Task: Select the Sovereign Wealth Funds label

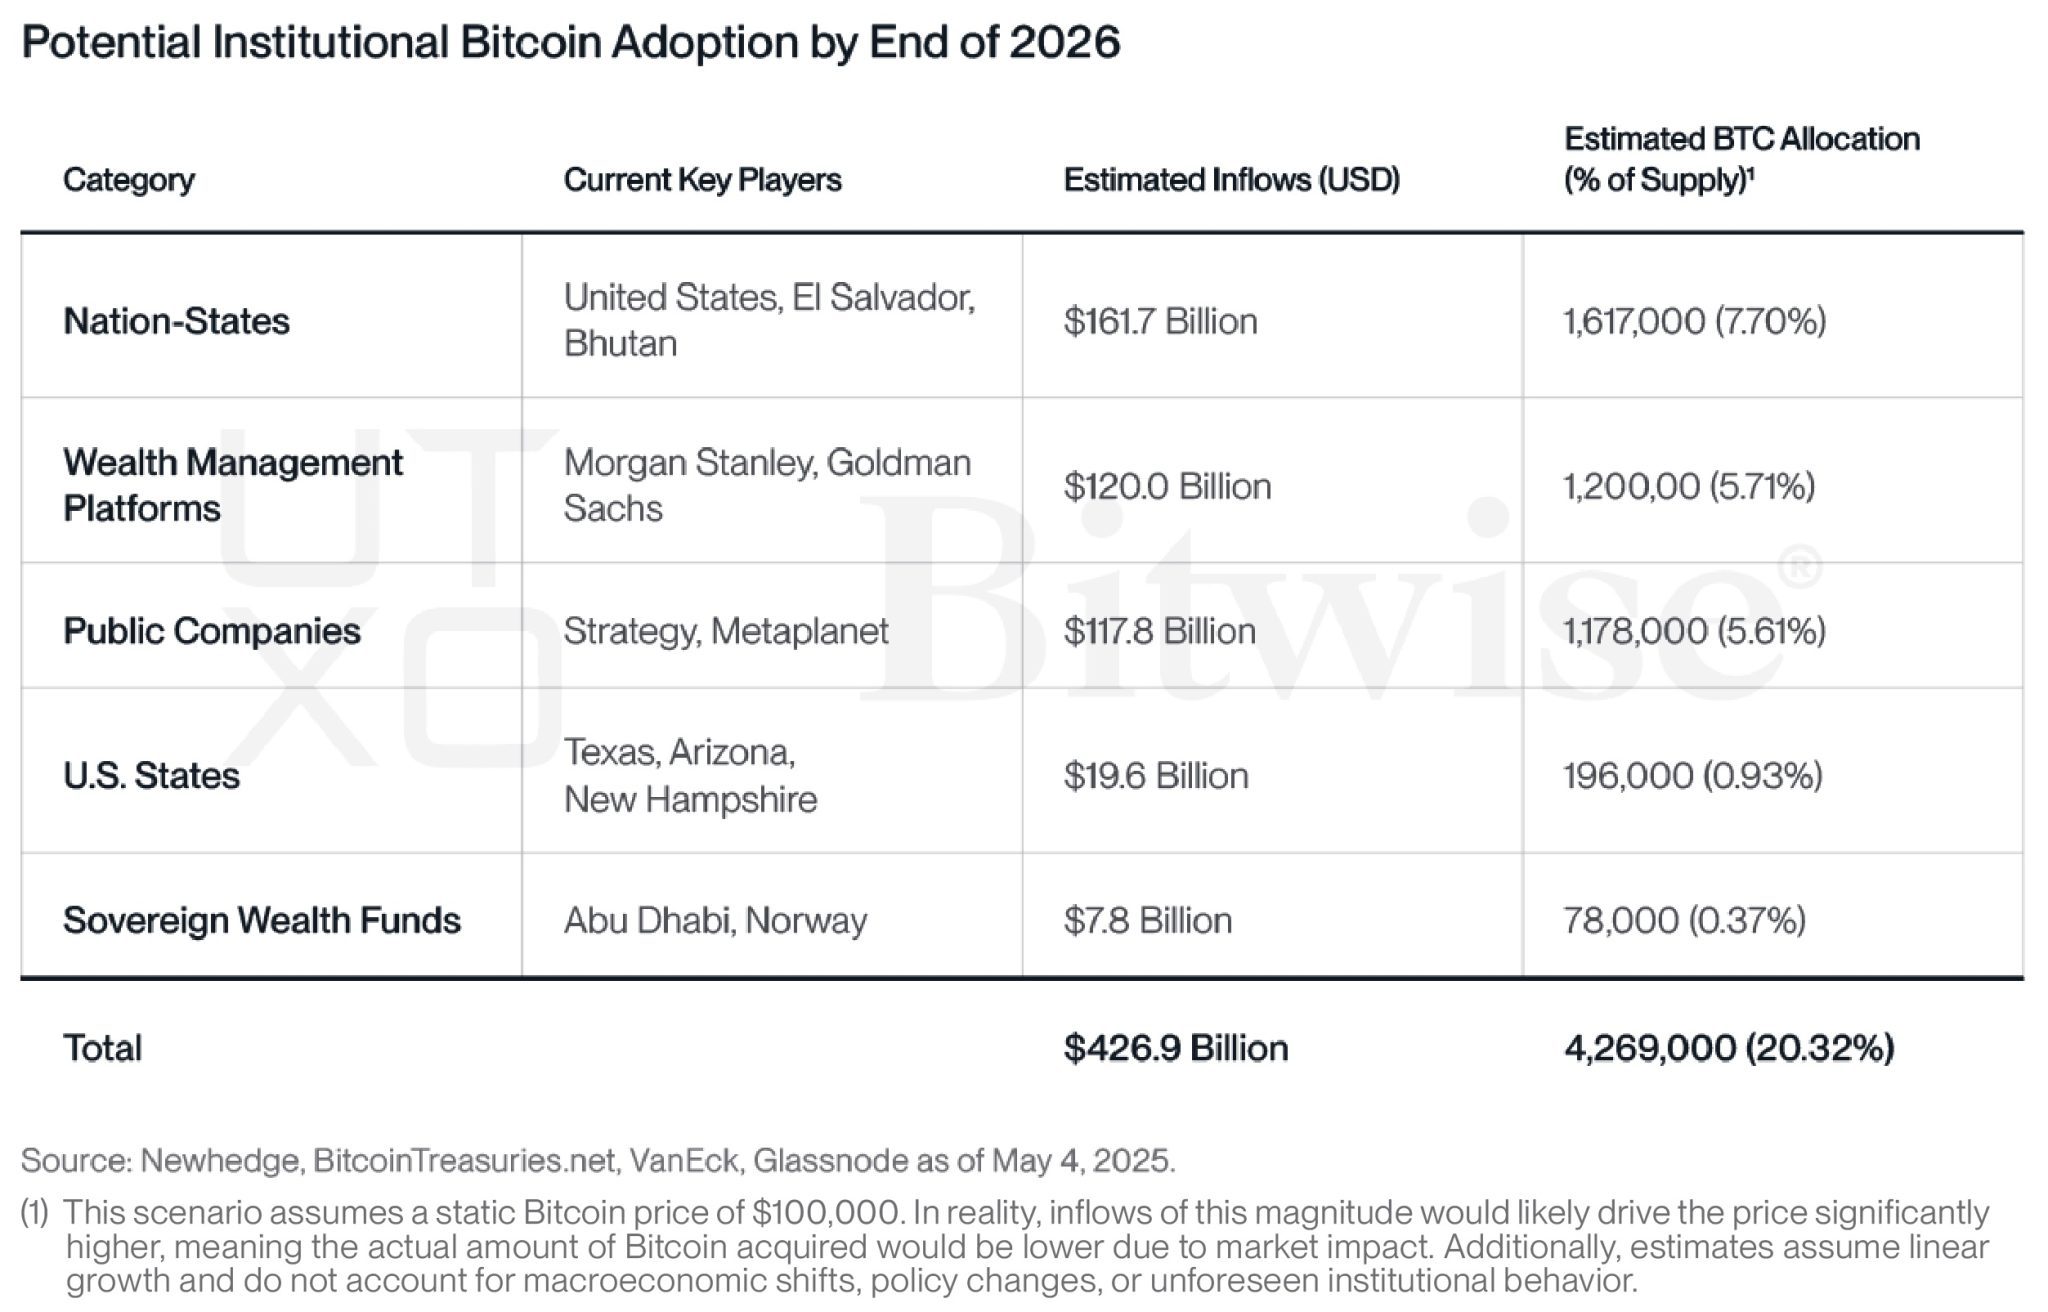Action: coord(262,920)
